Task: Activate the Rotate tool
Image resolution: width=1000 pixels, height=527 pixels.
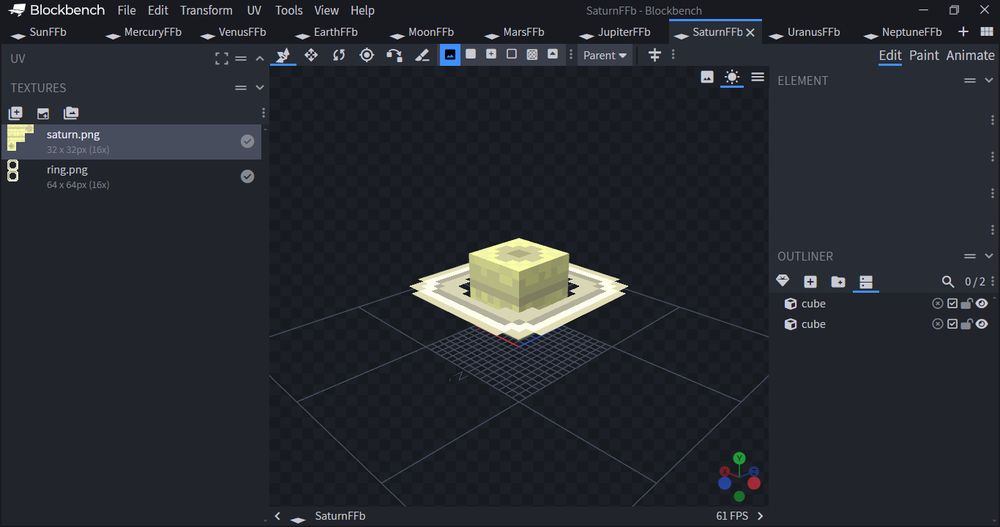Action: (339, 55)
